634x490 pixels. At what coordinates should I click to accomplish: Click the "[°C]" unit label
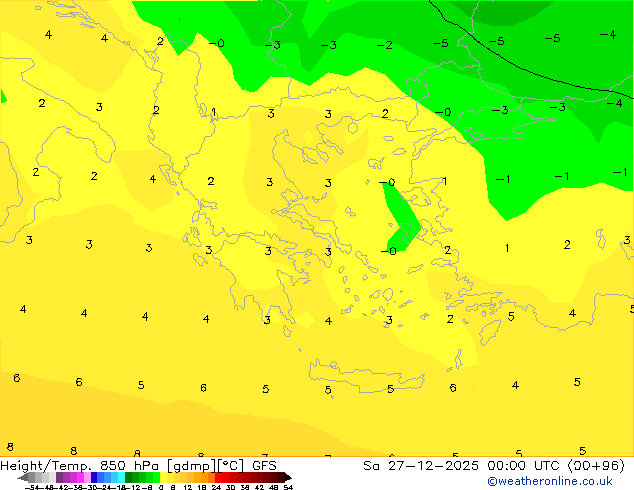pos(230,466)
